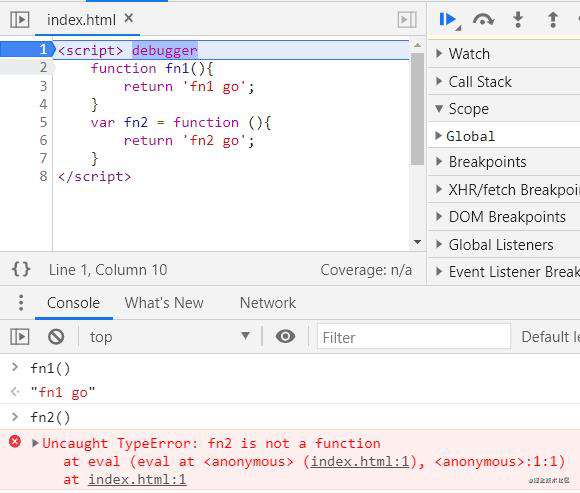
Task: Expand the Global scope entry
Action: [x=504, y=136]
